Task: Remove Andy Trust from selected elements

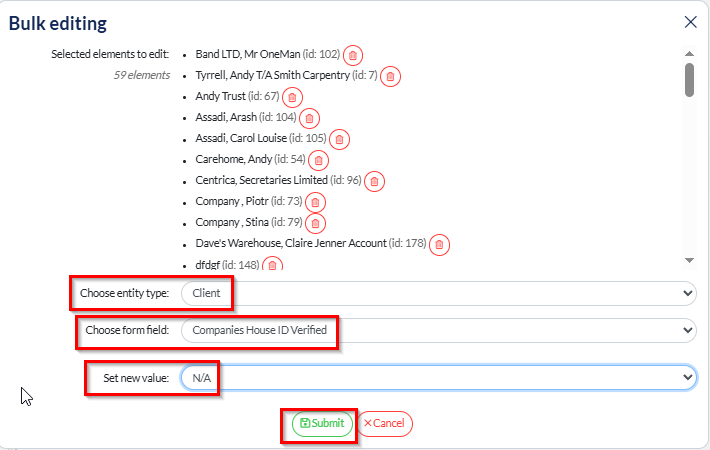Action: (291, 97)
